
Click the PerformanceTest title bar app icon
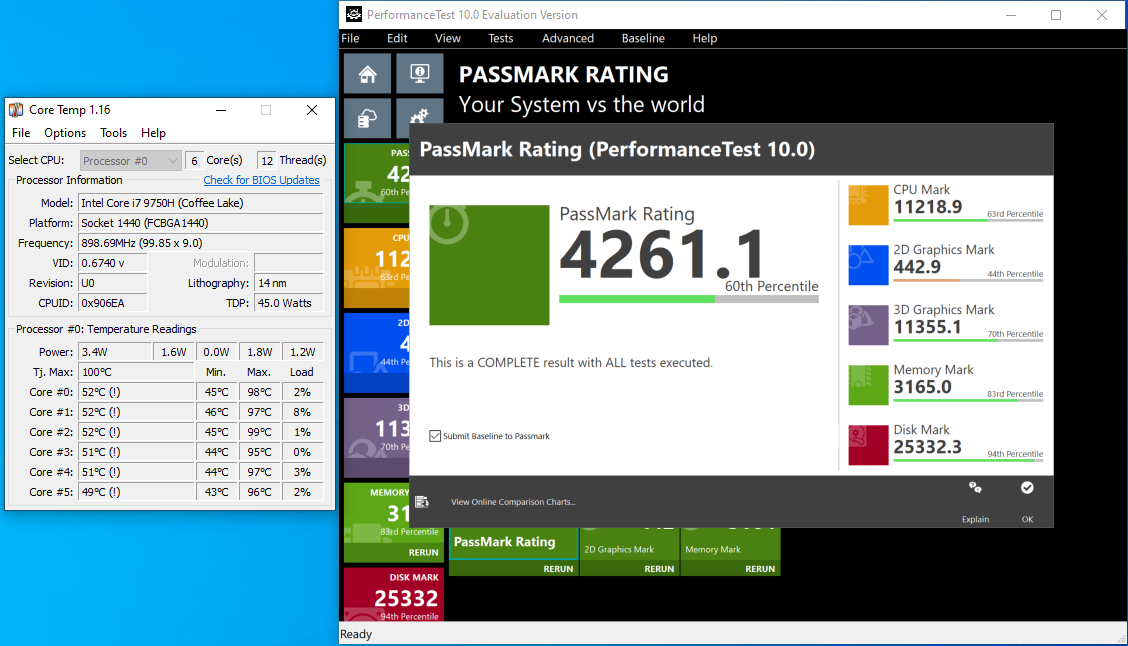pos(353,14)
